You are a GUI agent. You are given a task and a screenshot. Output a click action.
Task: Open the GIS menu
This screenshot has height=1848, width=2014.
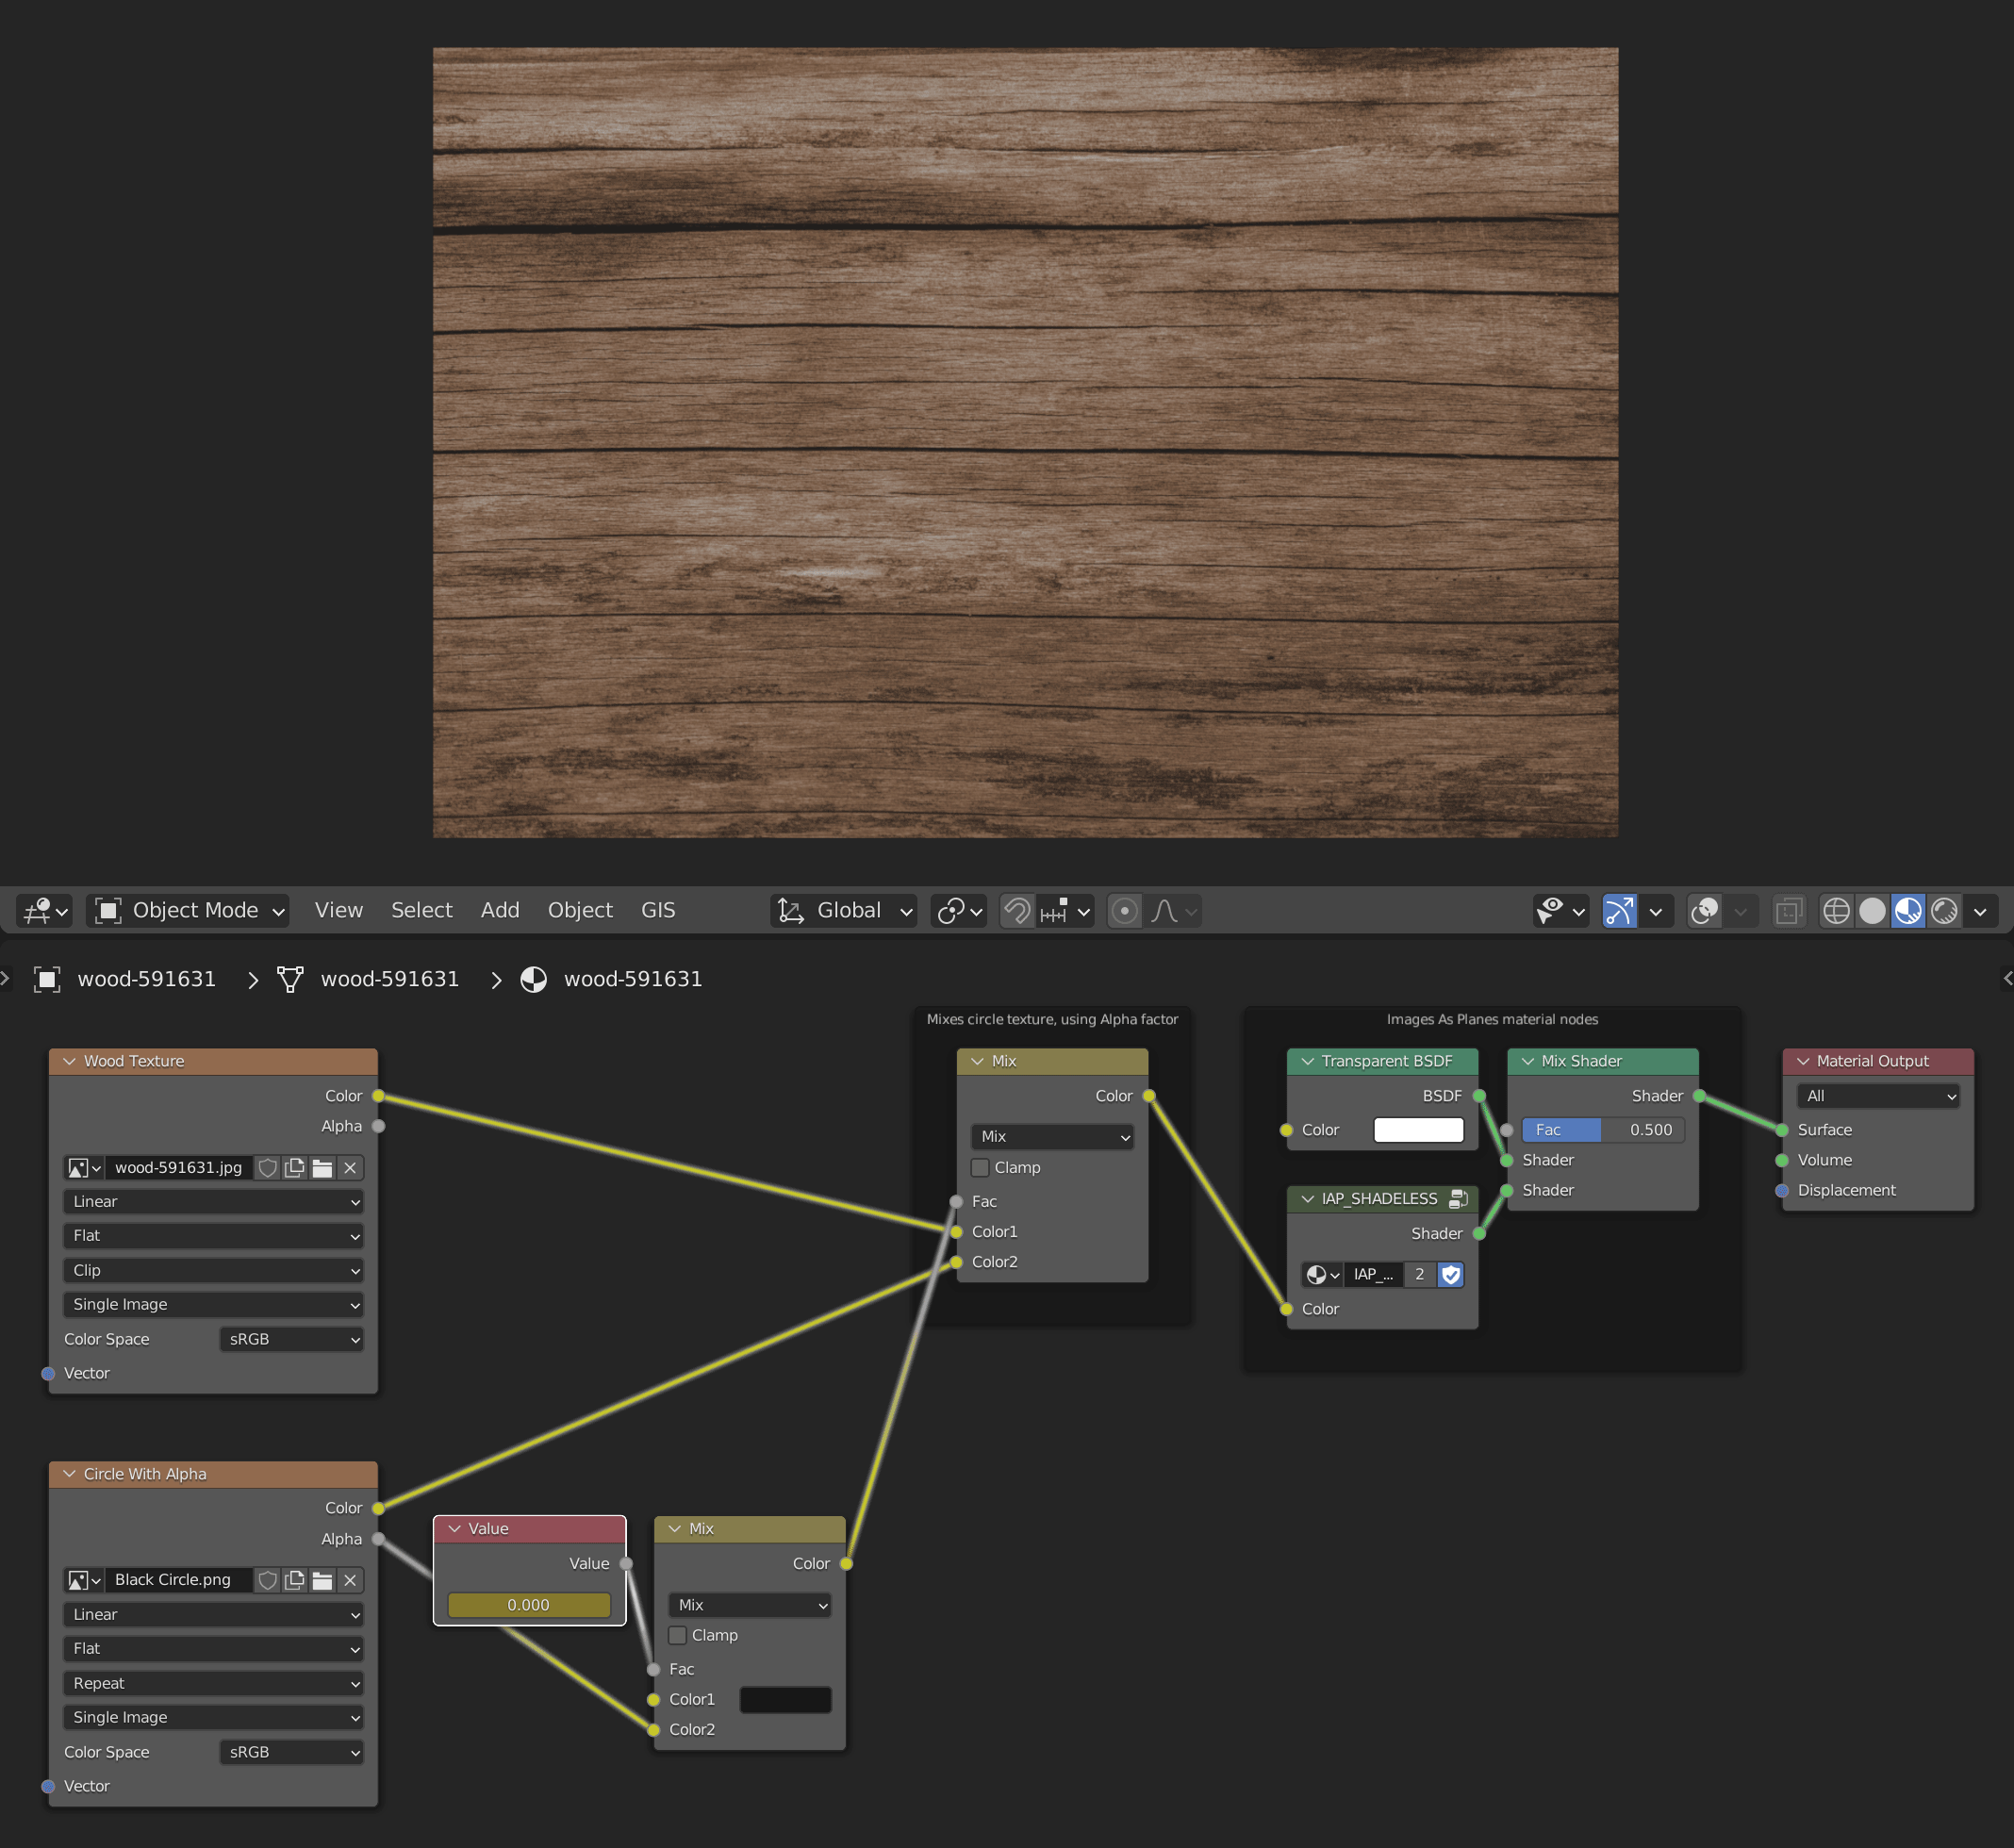pyautogui.click(x=657, y=910)
